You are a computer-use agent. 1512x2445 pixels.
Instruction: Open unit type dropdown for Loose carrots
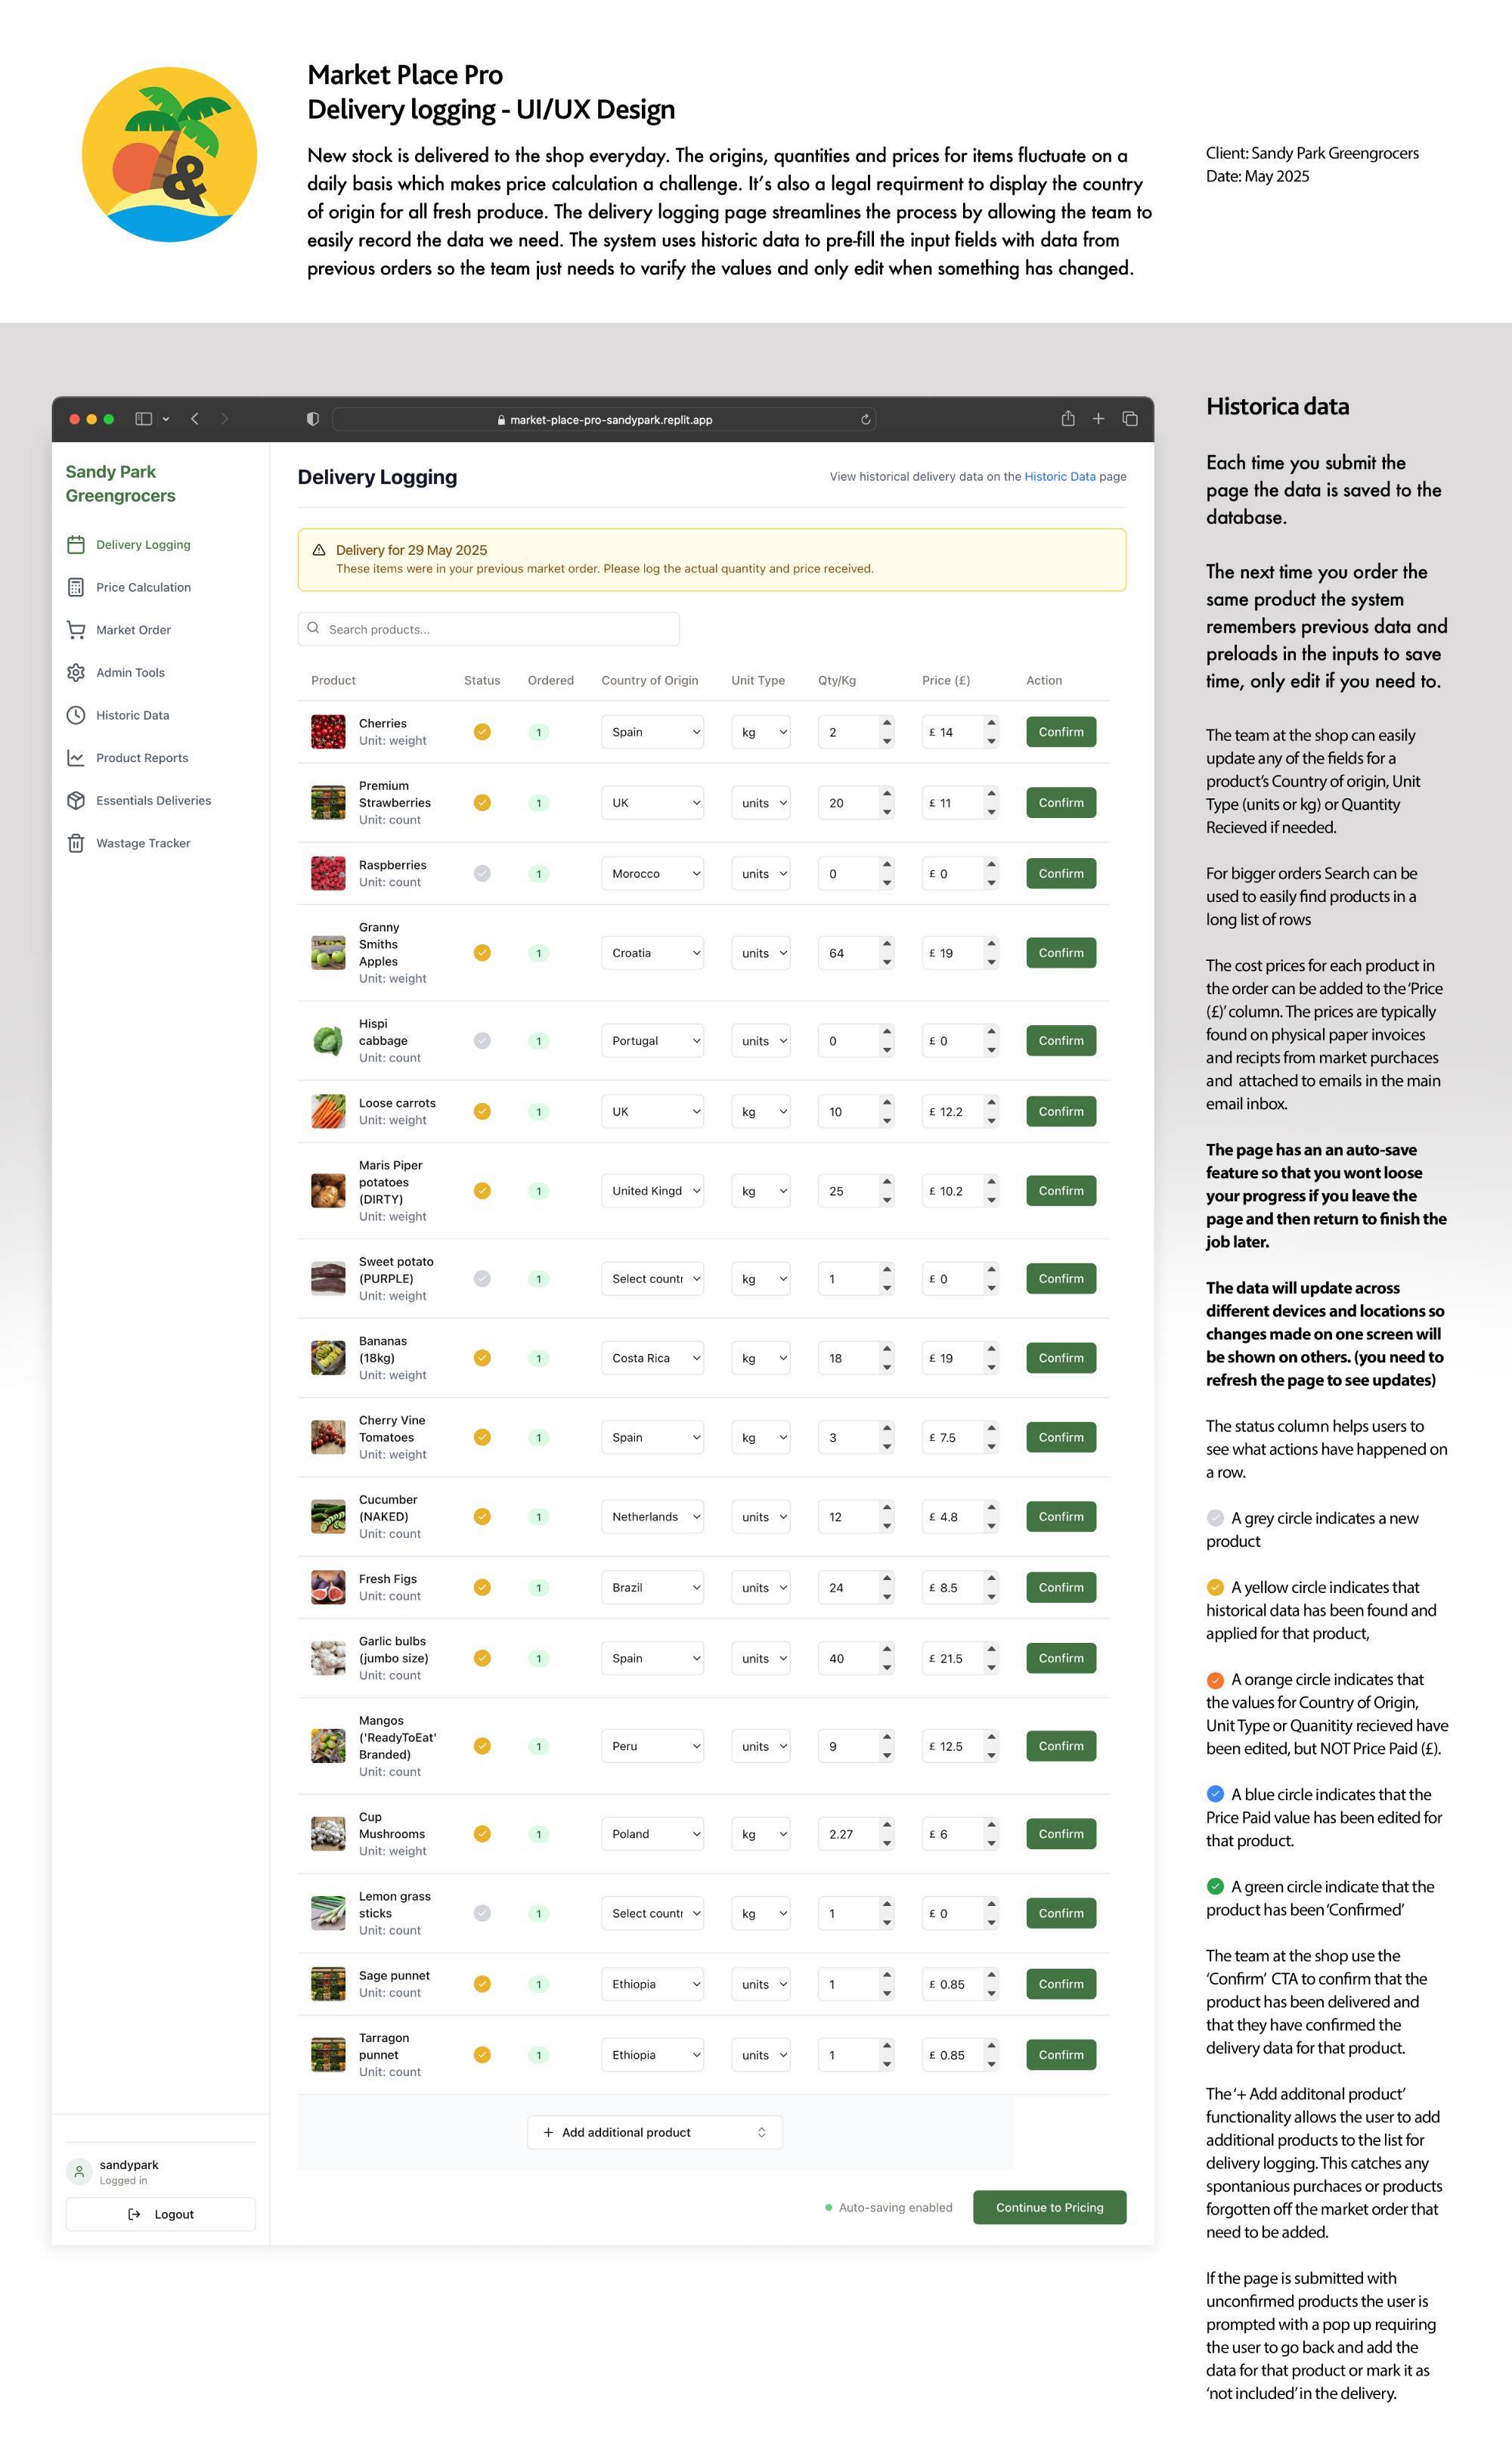point(761,1112)
